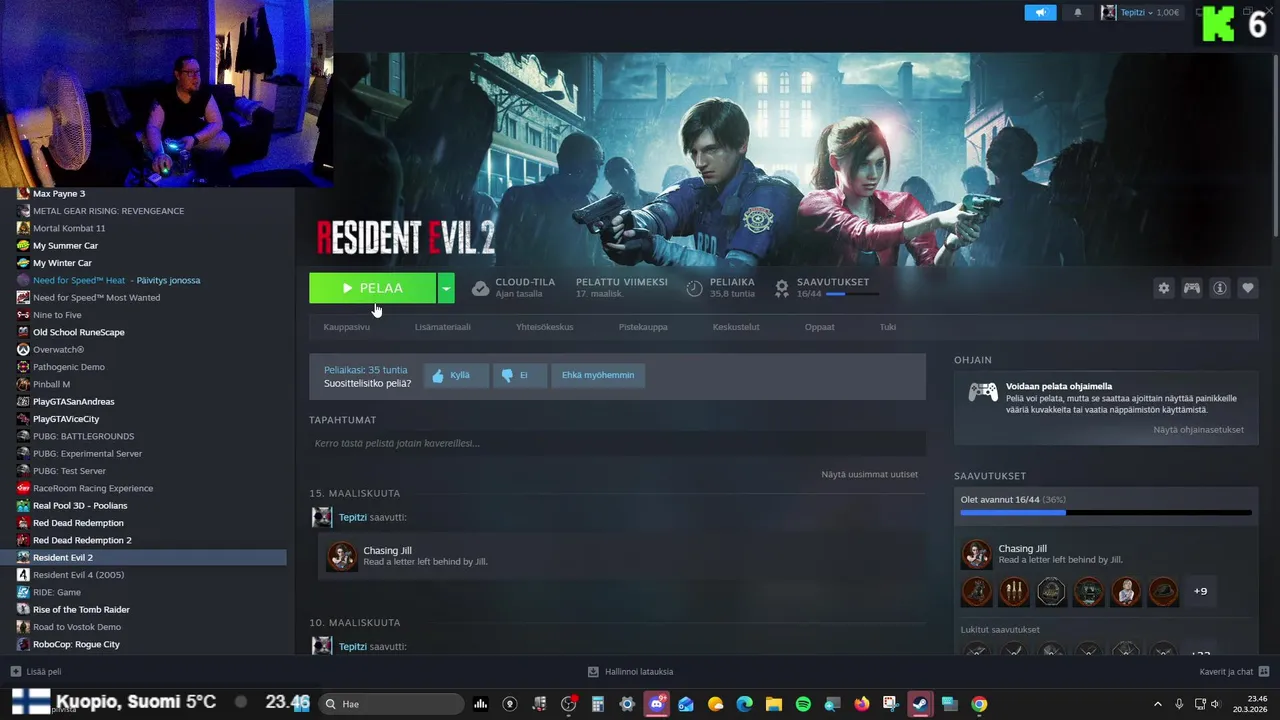
Task: Click the green PELAA play button
Action: click(372, 288)
